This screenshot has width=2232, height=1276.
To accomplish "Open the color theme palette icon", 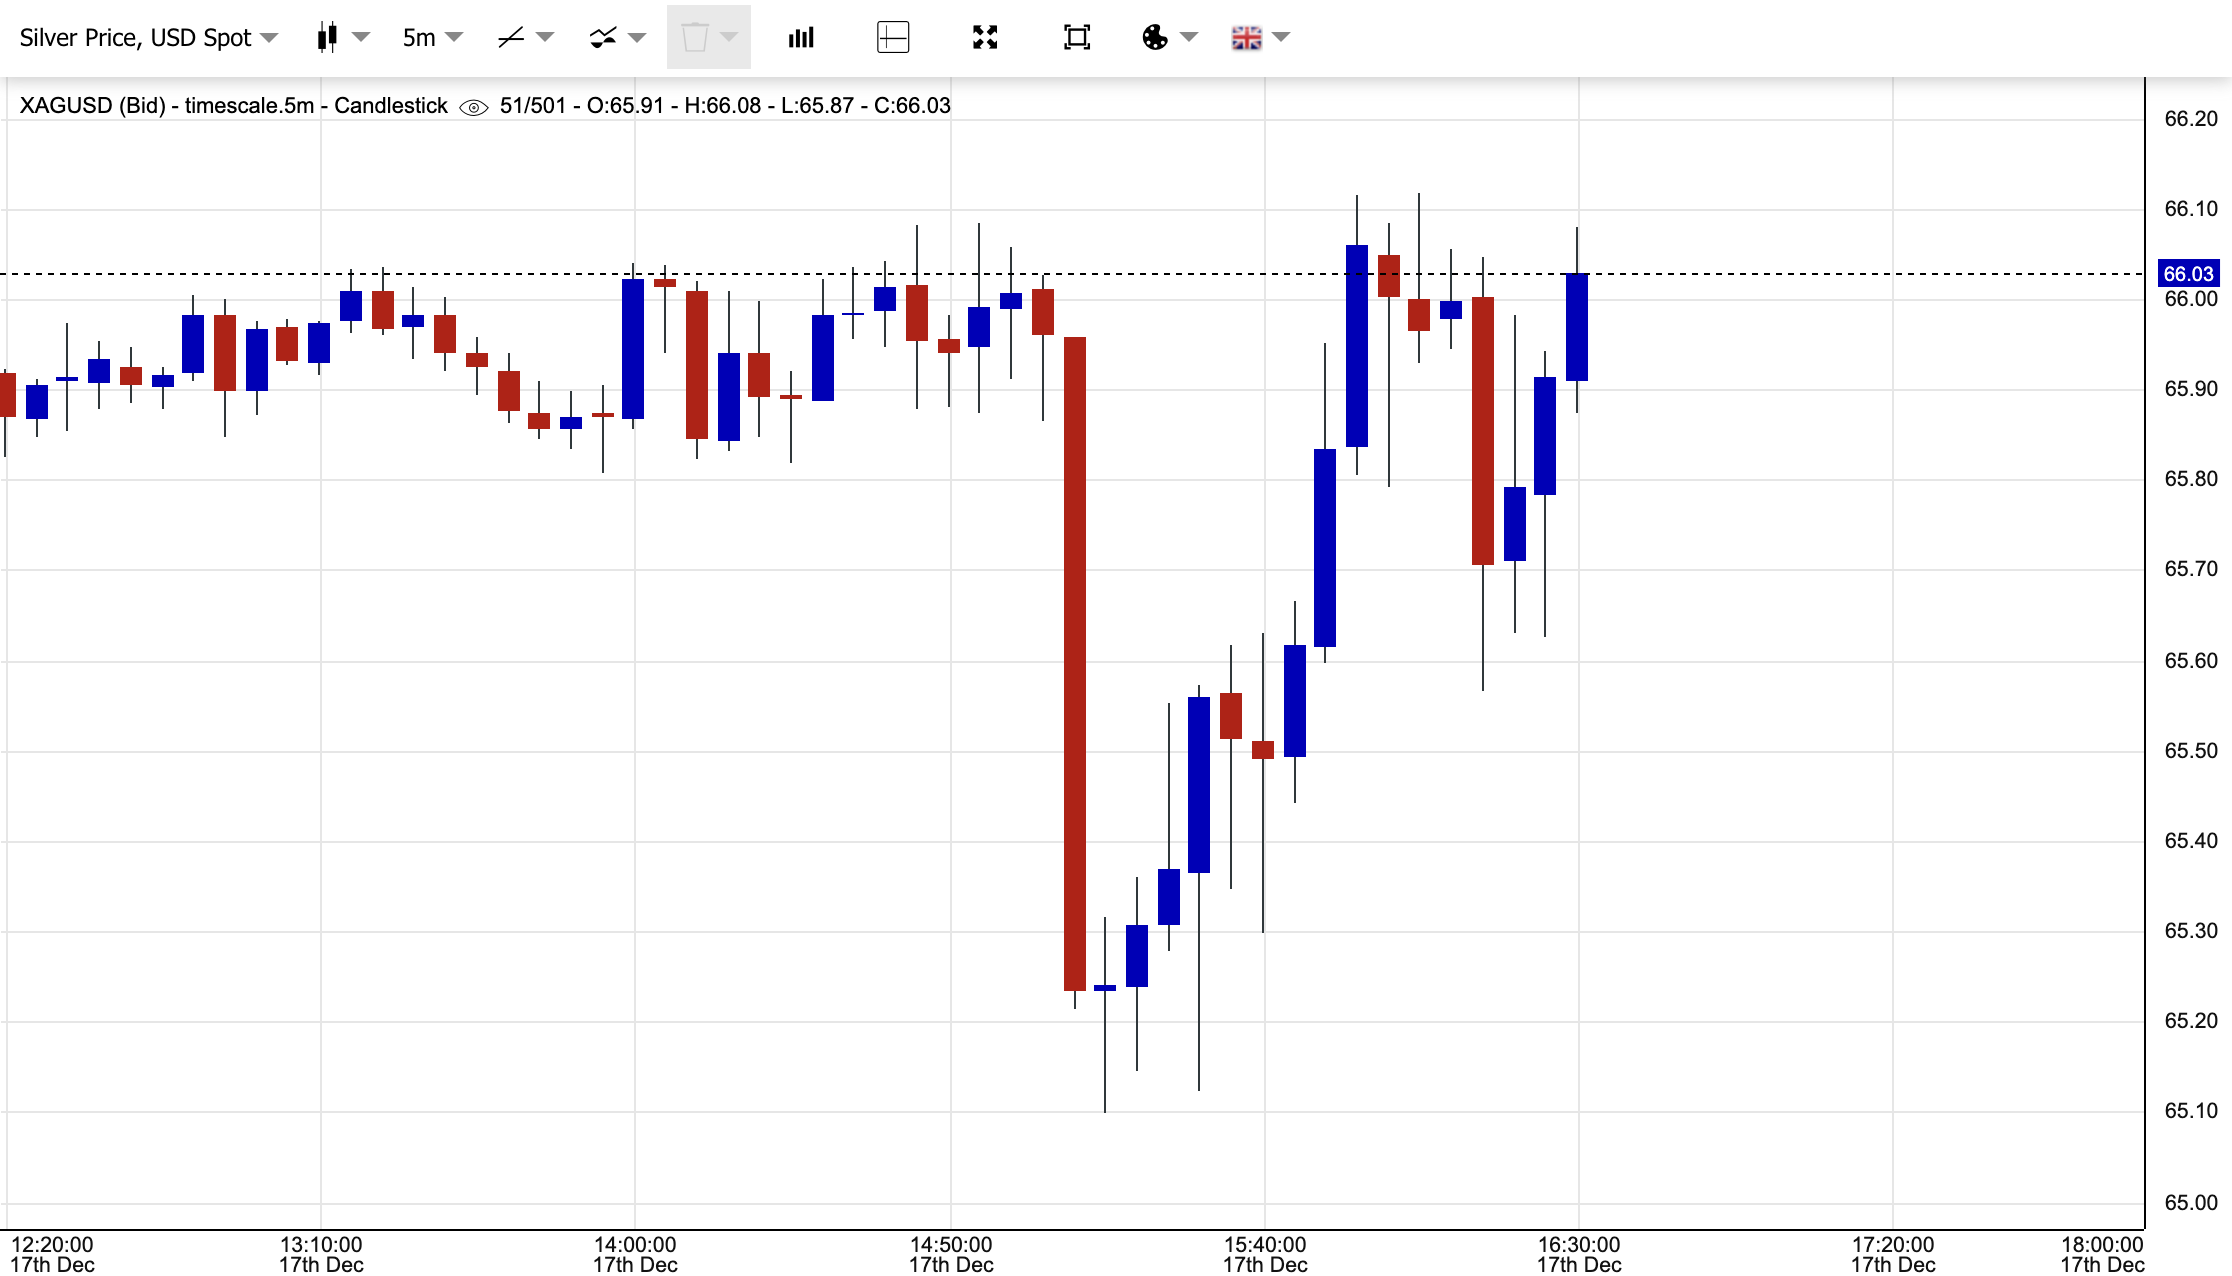I will coord(1155,38).
